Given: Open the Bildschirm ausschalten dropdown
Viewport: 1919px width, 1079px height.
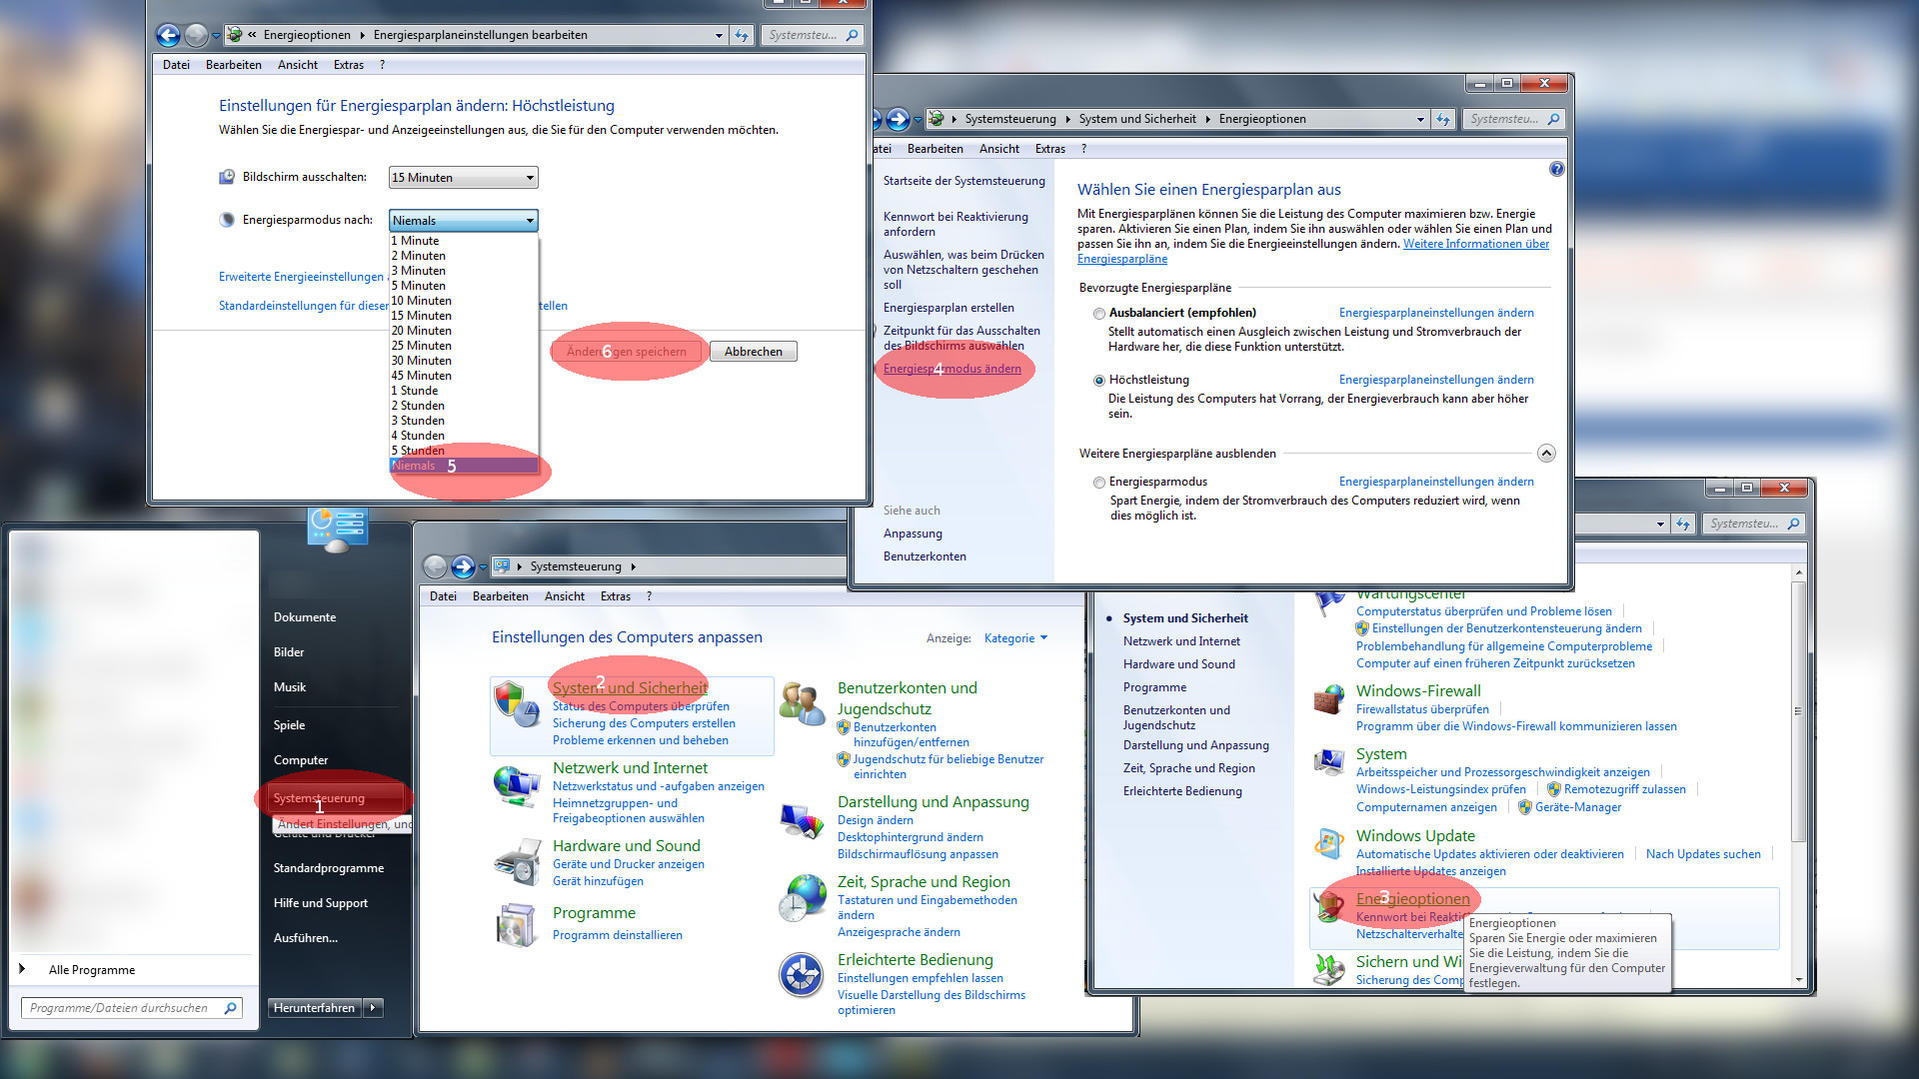Looking at the screenshot, I should 463,178.
